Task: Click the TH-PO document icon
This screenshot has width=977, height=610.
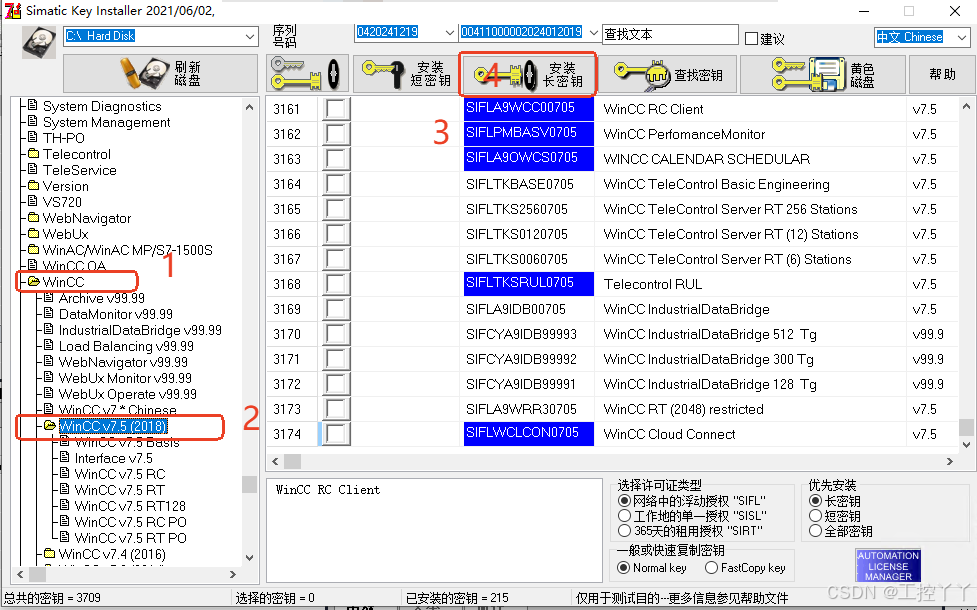Action: 34,137
